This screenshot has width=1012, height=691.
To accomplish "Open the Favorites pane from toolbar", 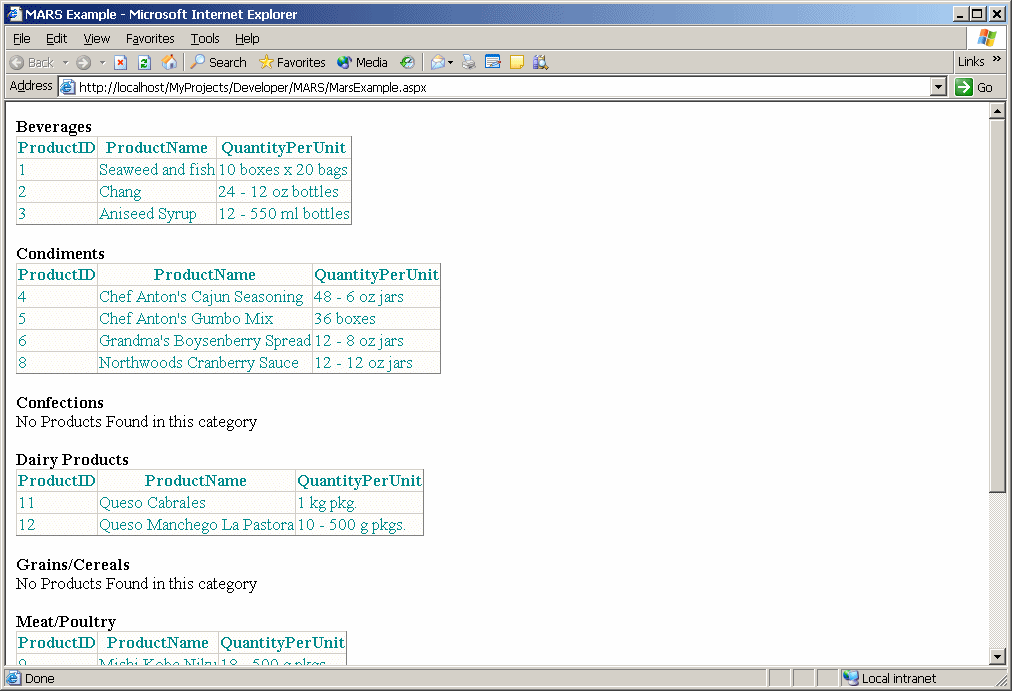I will tap(292, 63).
